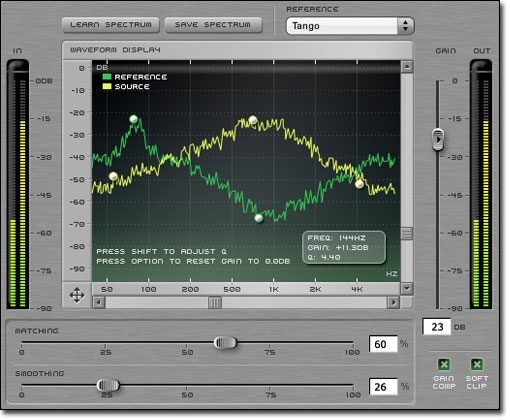
Task: Click the 50 frequency axis label
Action: 107,289
